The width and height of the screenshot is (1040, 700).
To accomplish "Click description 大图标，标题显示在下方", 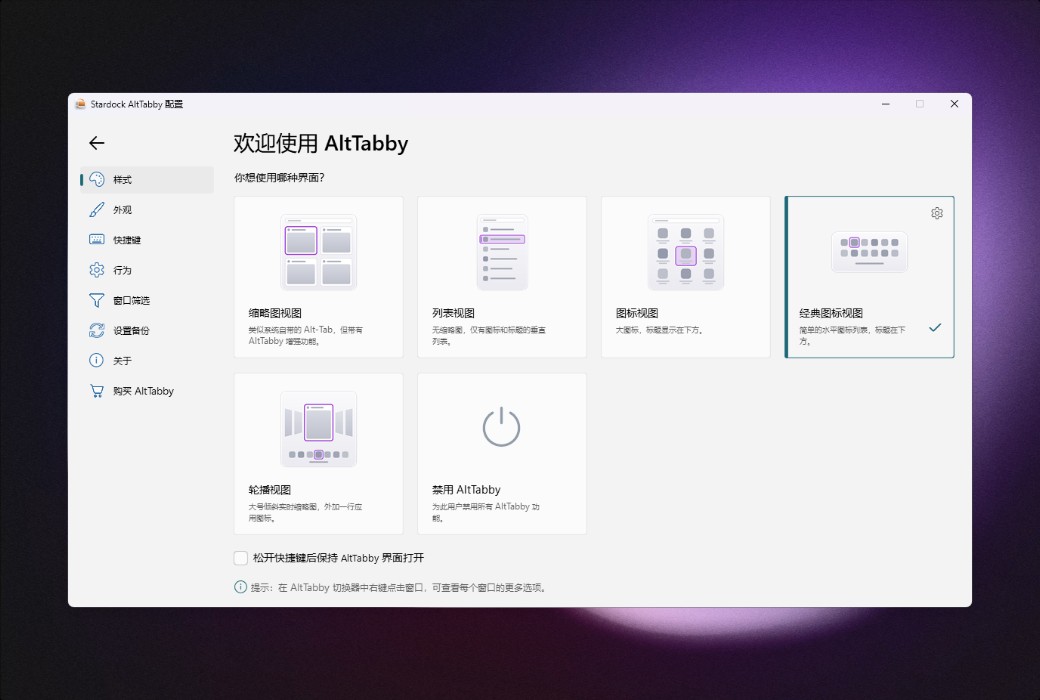I will tap(659, 330).
